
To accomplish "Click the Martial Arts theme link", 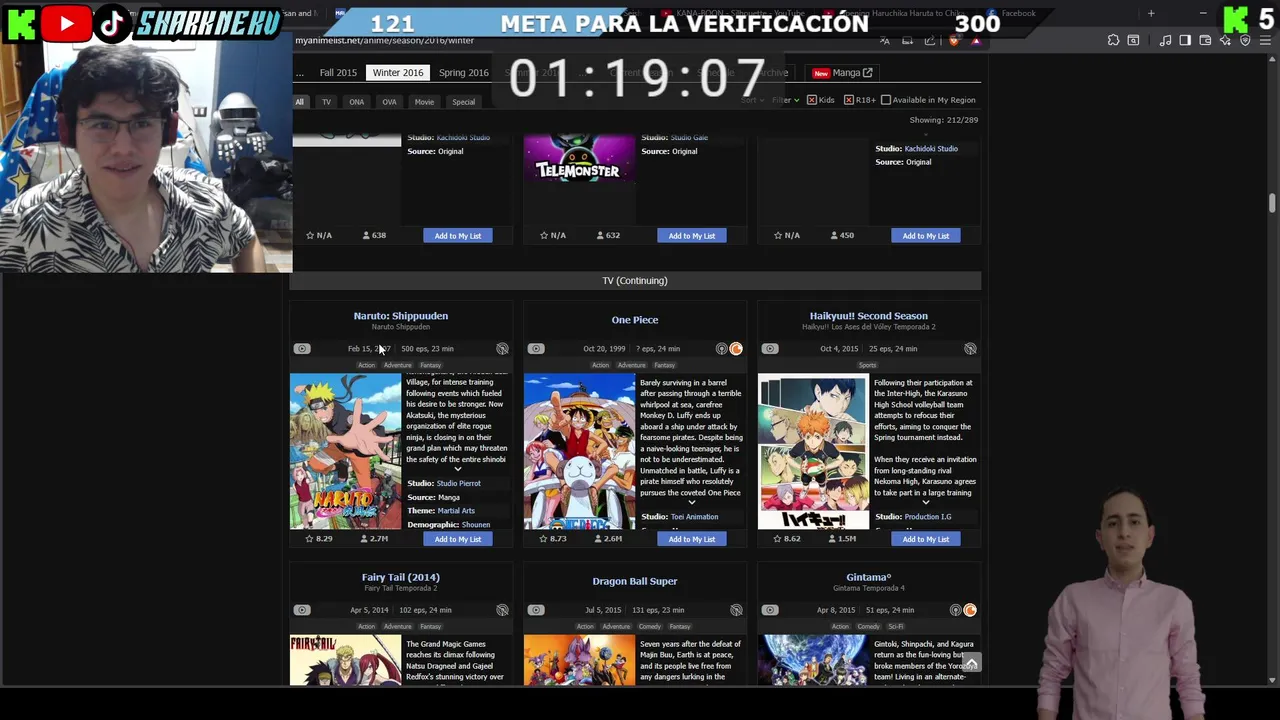I will tap(456, 511).
